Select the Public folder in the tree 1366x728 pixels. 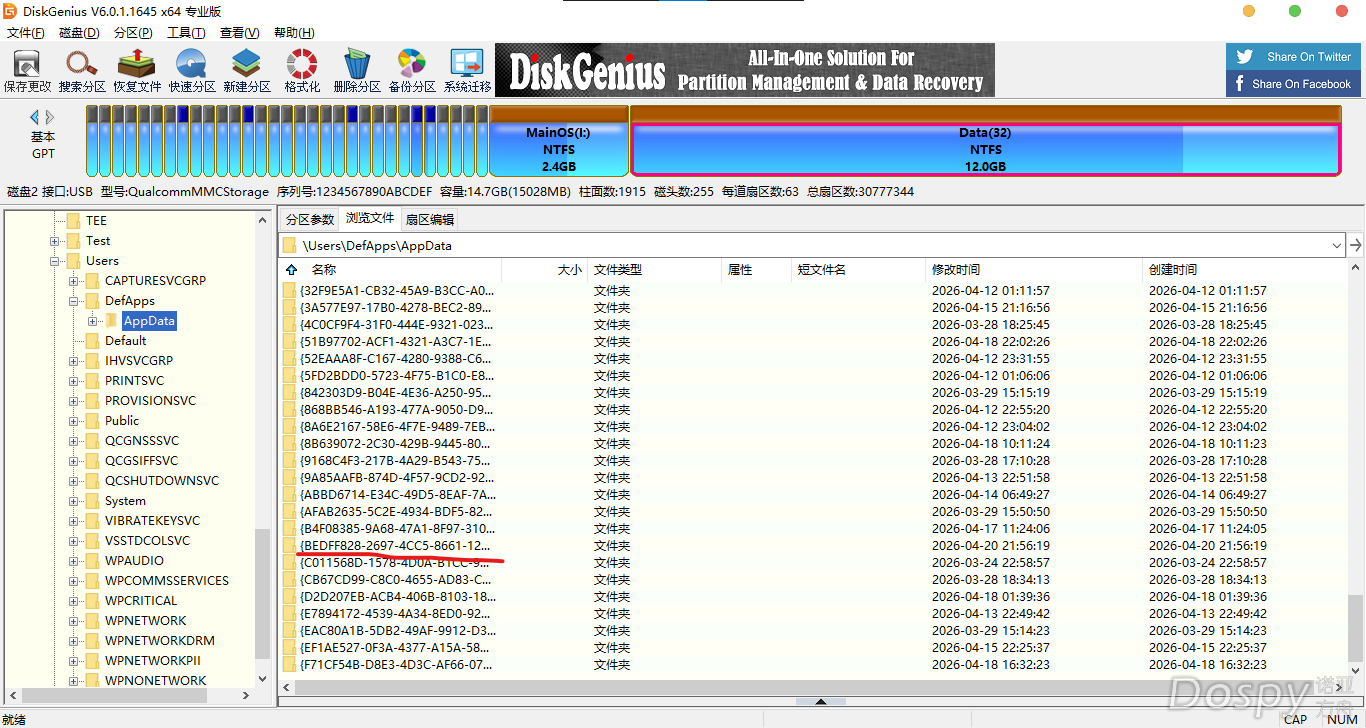(122, 421)
